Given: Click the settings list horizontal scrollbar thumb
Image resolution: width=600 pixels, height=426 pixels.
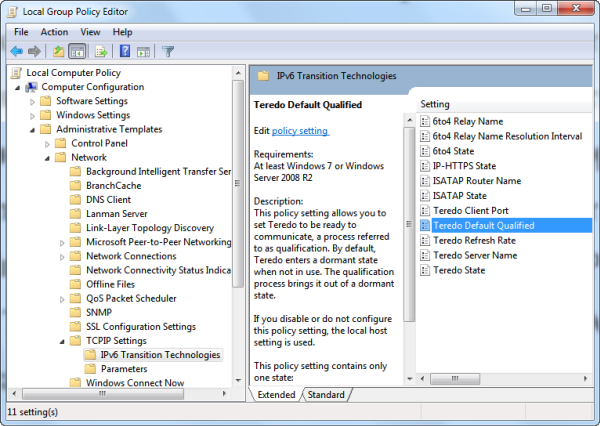Looking at the screenshot, I should 455,379.
